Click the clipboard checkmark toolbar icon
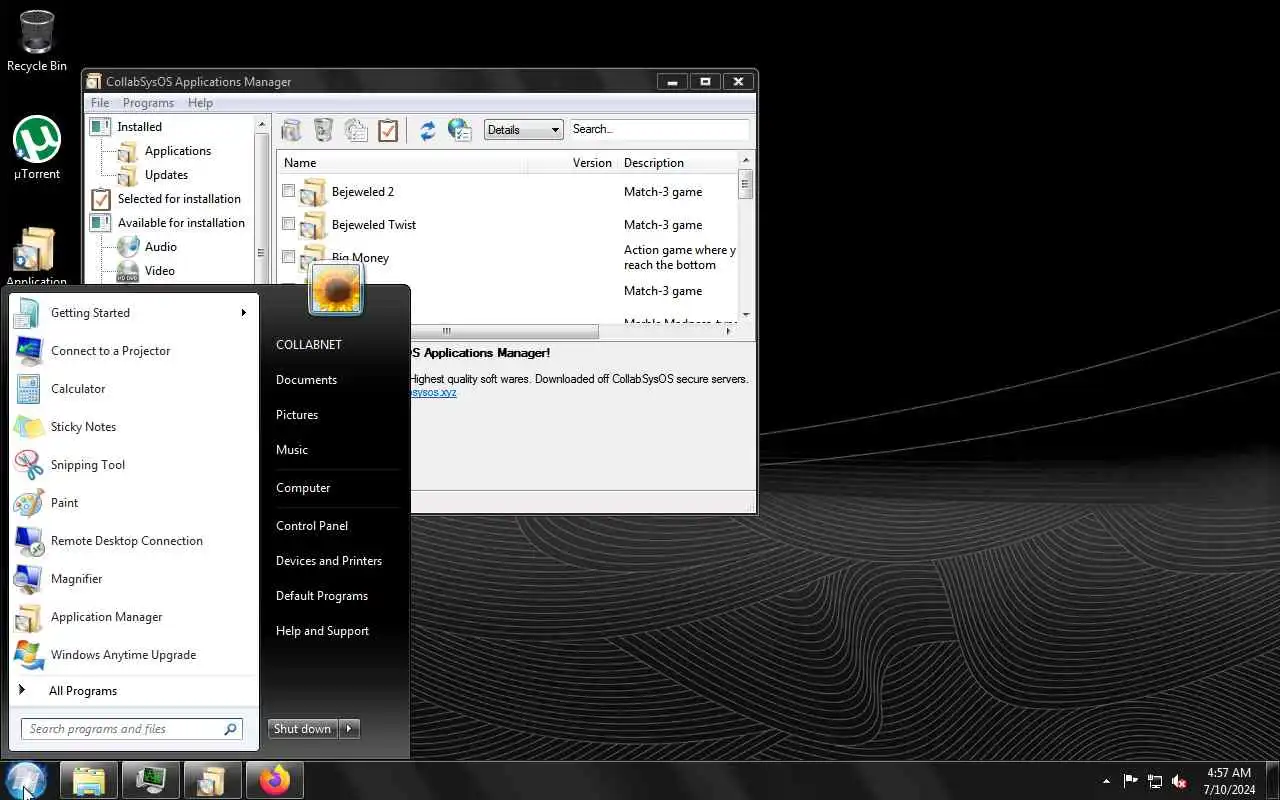1280x800 pixels. (x=388, y=129)
